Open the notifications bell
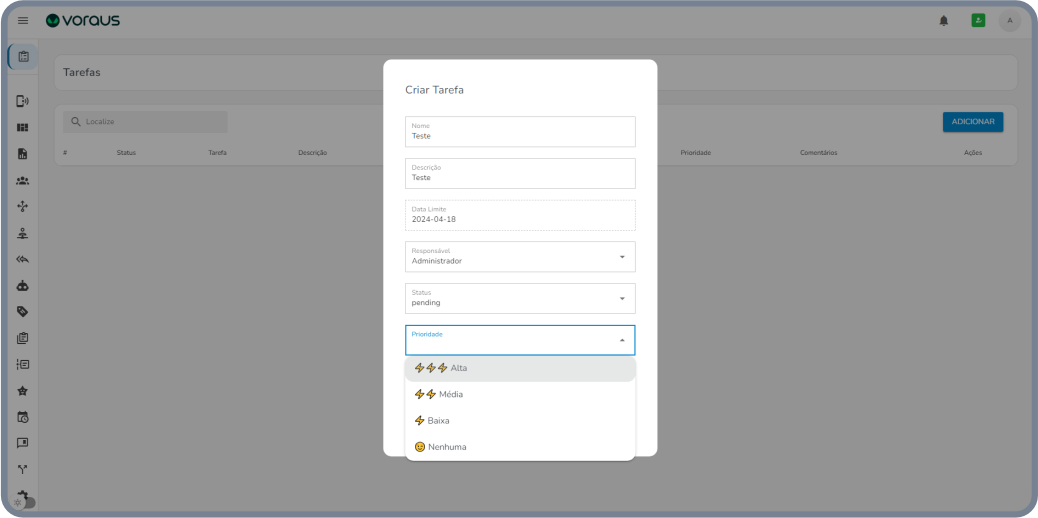This screenshot has height=518, width=1038. (943, 21)
